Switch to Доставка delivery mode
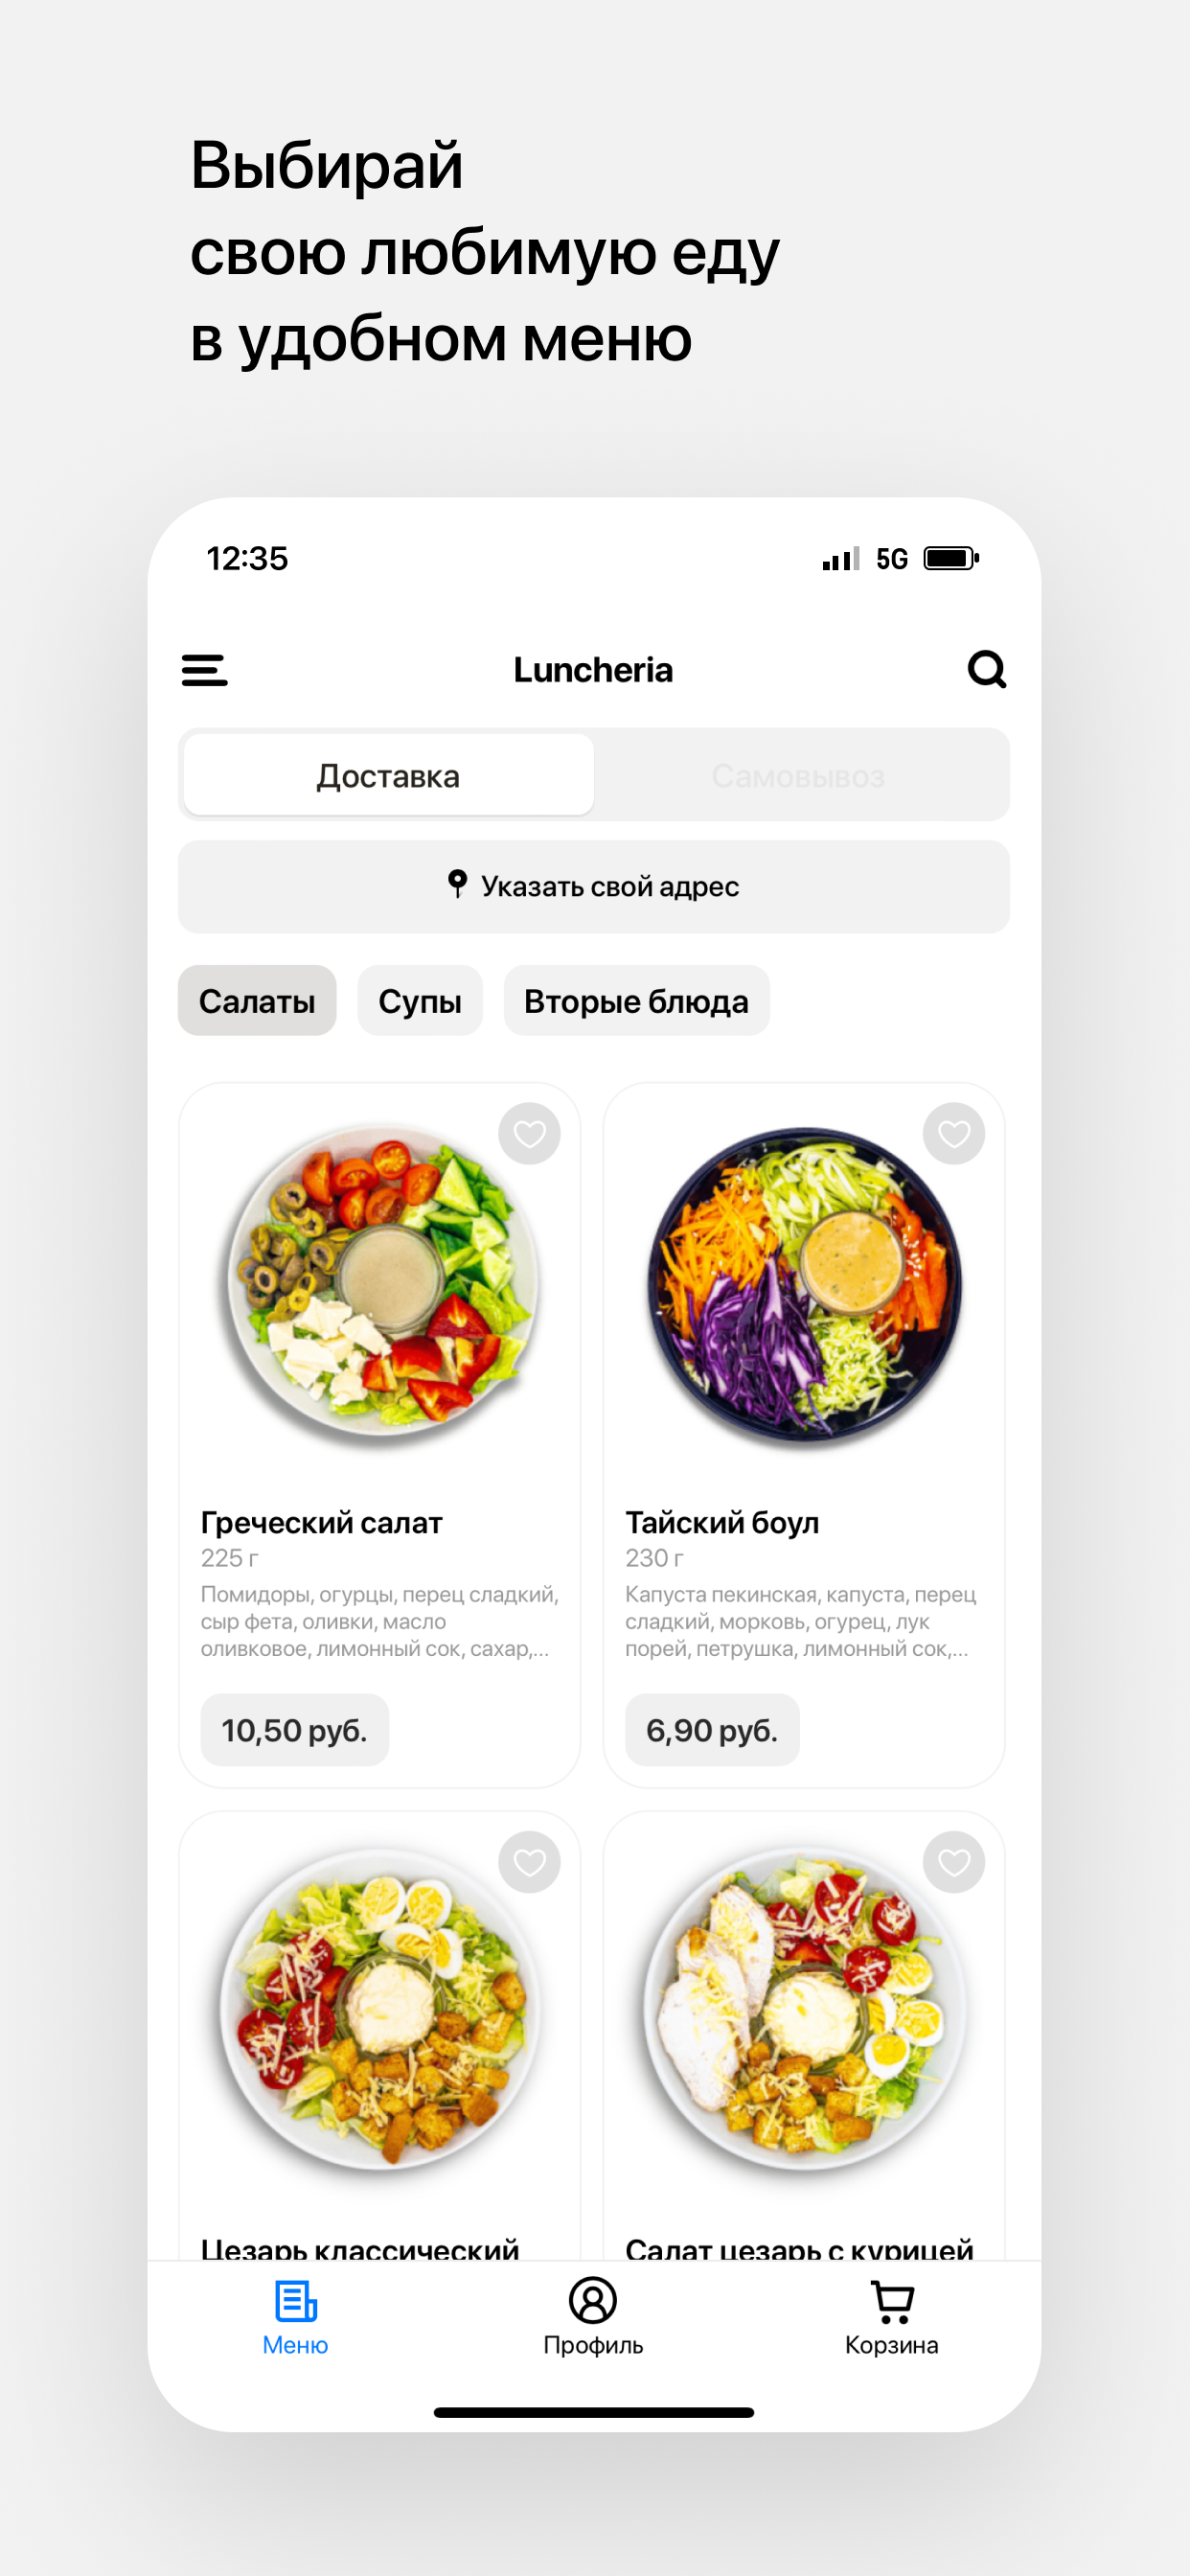The width and height of the screenshot is (1190, 2576). (389, 775)
